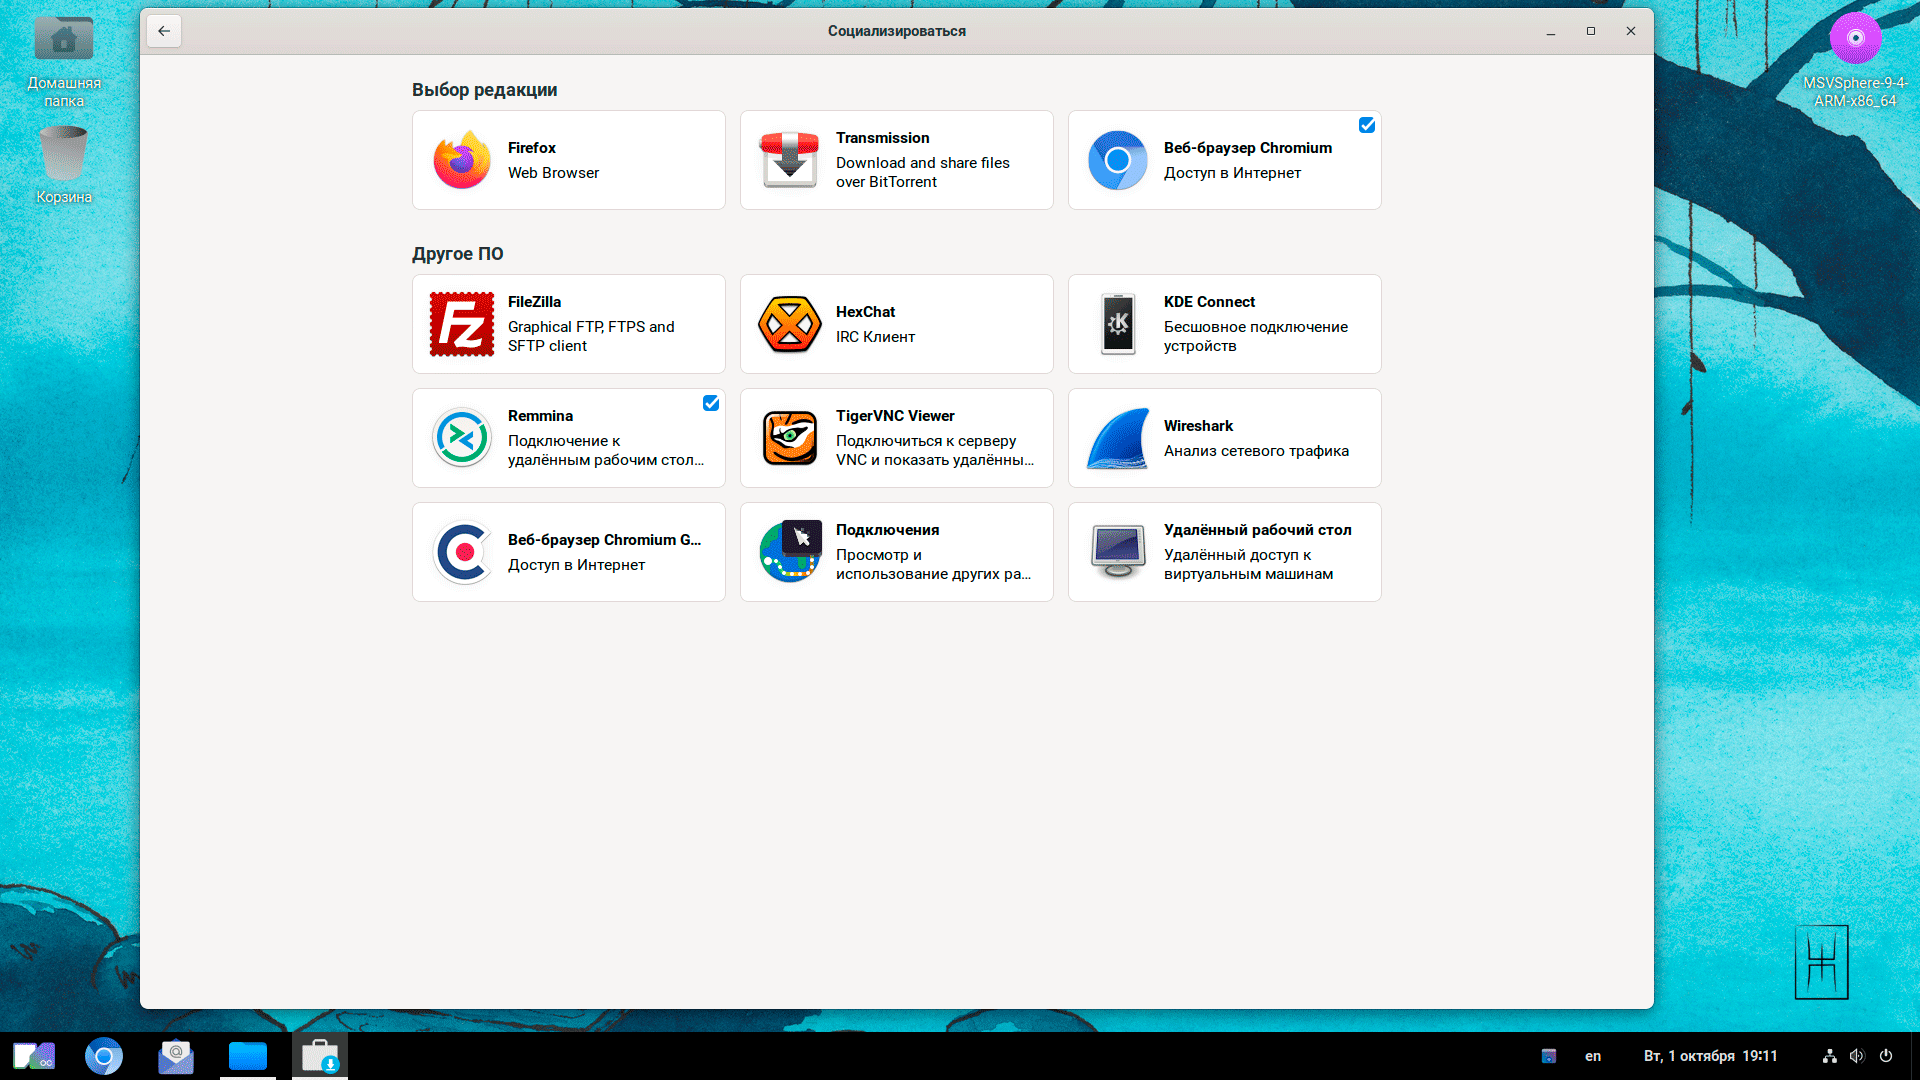Screen dimensions: 1920x1080
Task: Maximize the Социализироваться window
Action: pyautogui.click(x=1591, y=31)
